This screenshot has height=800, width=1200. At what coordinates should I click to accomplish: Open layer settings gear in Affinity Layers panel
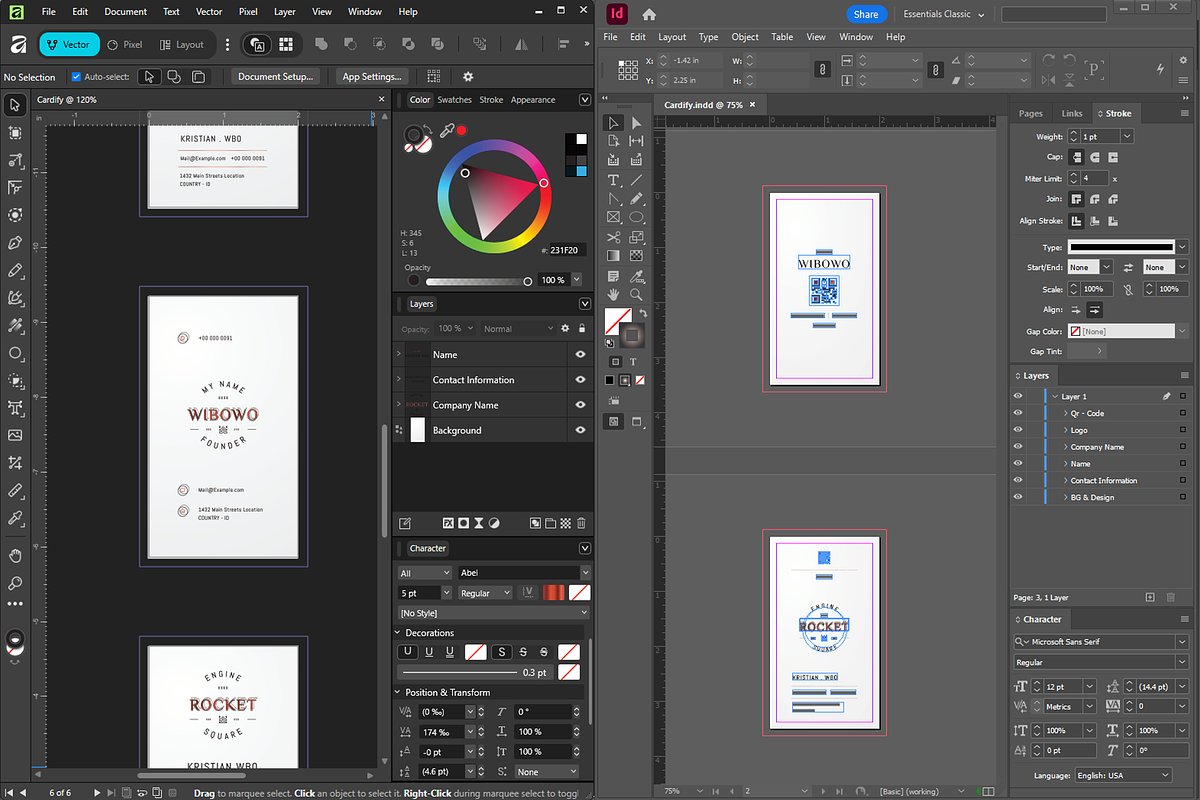[565, 328]
